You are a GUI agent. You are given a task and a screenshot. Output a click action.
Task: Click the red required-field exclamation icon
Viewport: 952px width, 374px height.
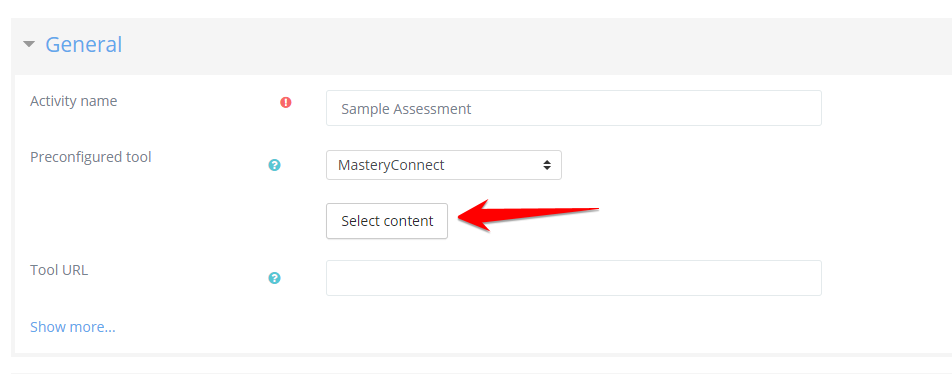[286, 103]
